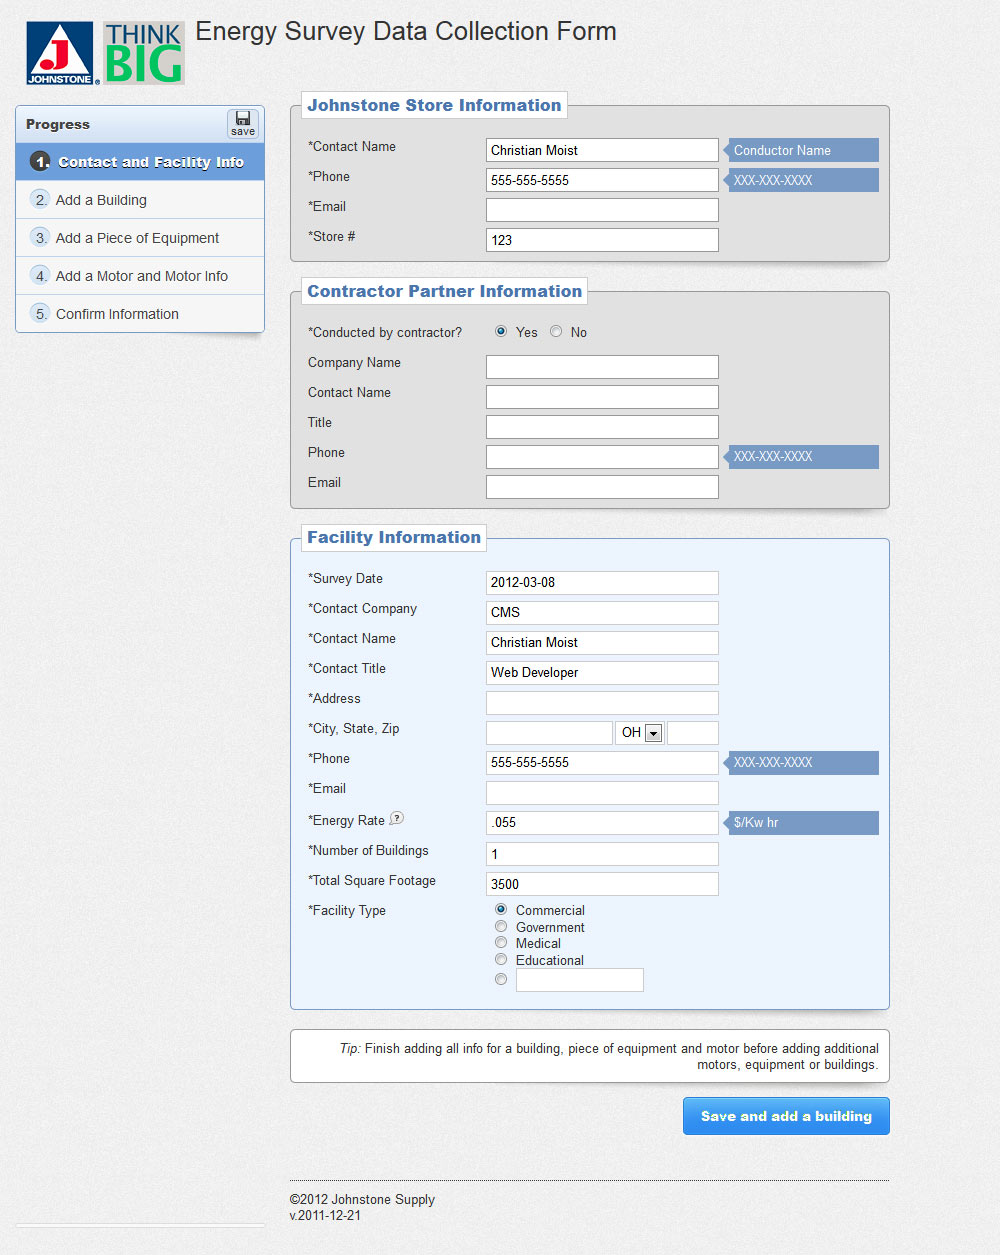Click the Johnstone logo
Viewport: 1000px width, 1255px height.
pos(60,53)
